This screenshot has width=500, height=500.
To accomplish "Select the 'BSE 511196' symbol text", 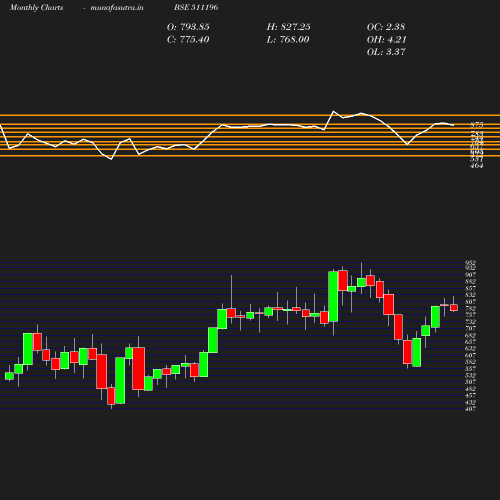I will click(x=196, y=7).
